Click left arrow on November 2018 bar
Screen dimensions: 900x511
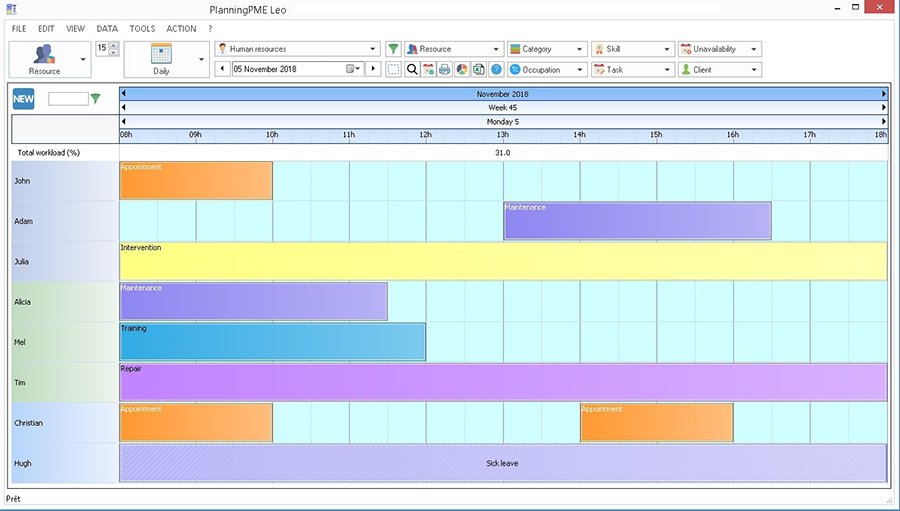[x=123, y=94]
